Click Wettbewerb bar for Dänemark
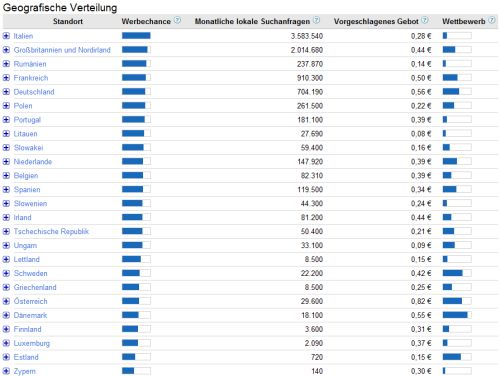Viewport: 500px width, 376px height. coord(457,315)
